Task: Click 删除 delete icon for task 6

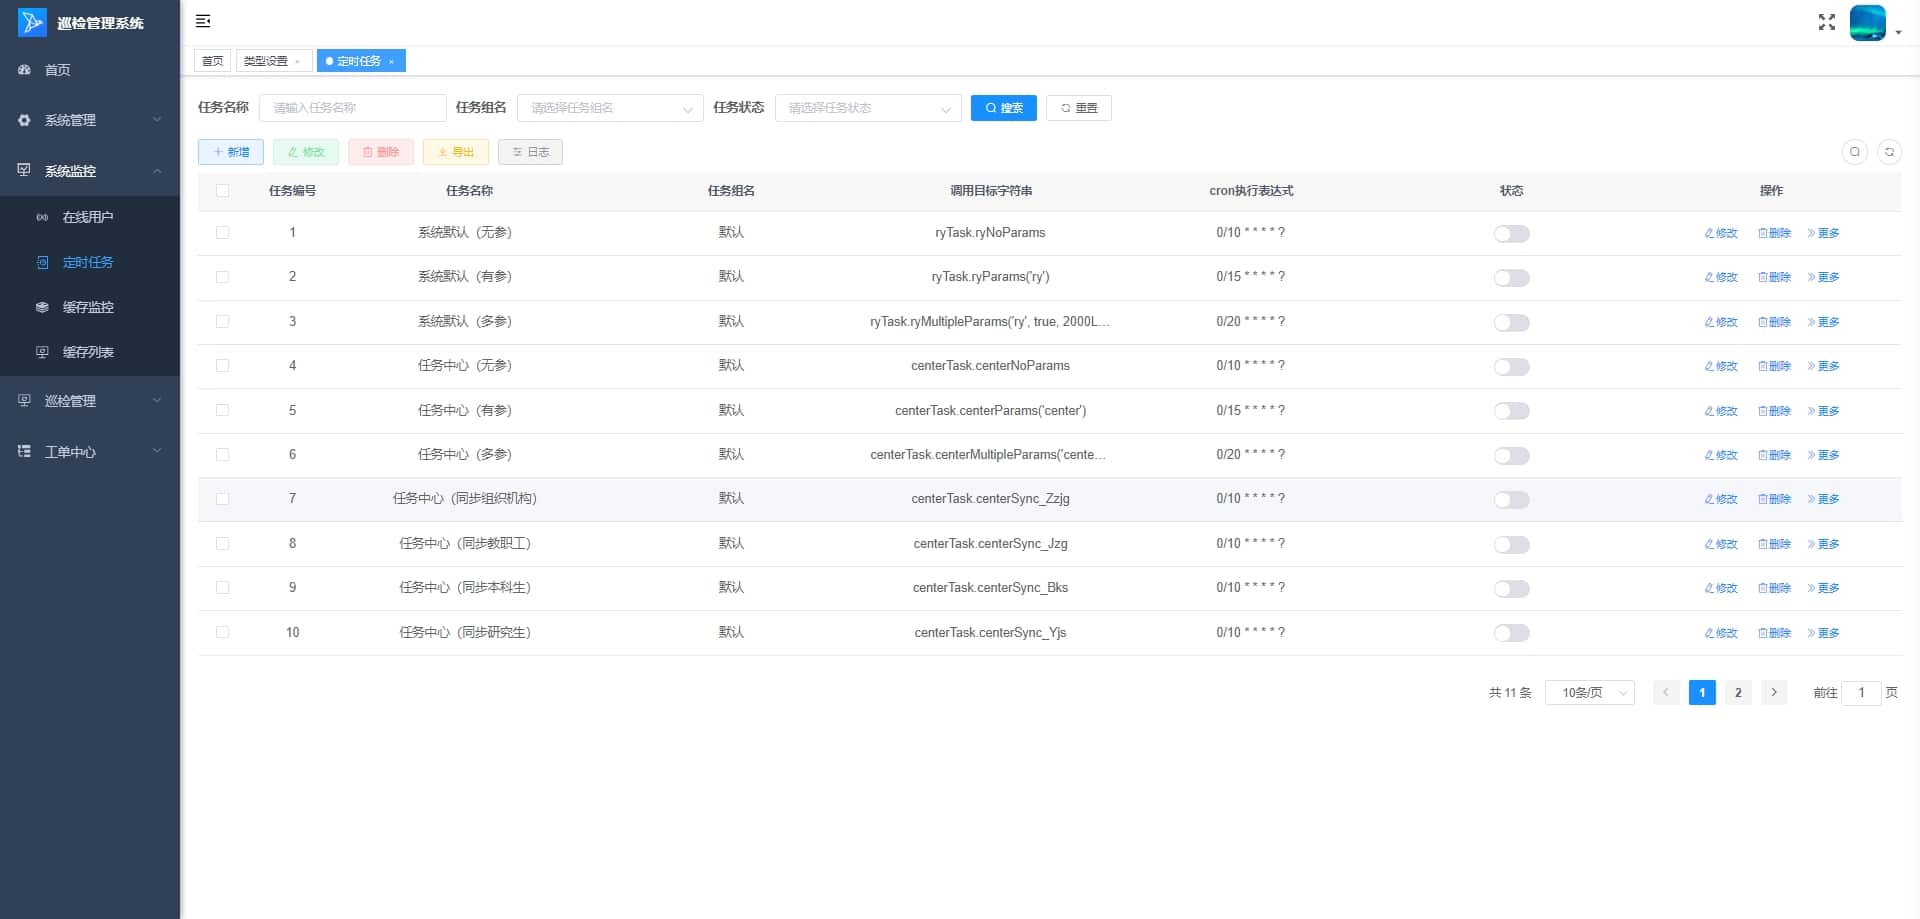Action: (x=1774, y=455)
